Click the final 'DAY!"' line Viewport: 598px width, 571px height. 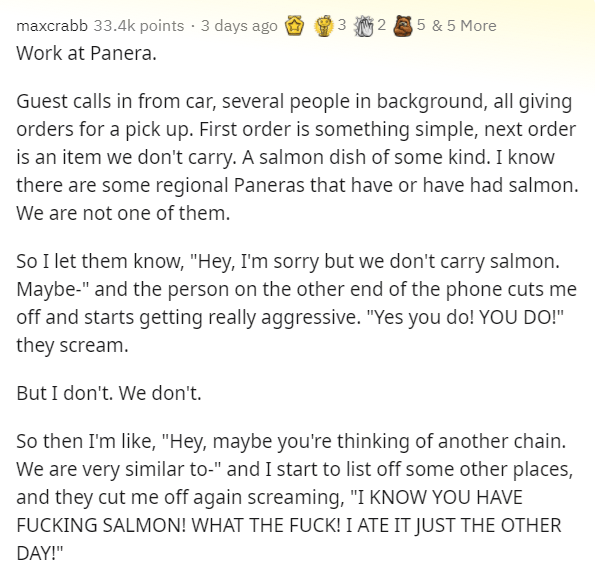tap(40, 553)
